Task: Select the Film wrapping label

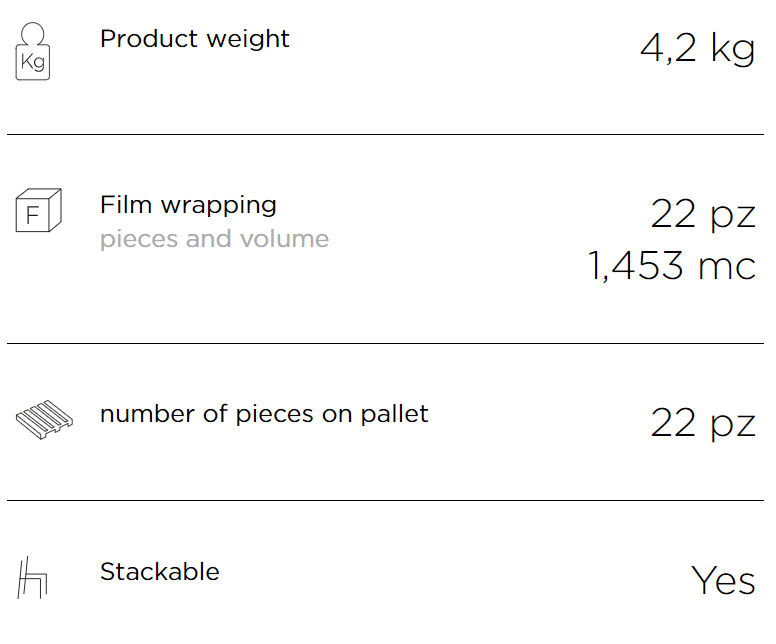Action: 188,205
